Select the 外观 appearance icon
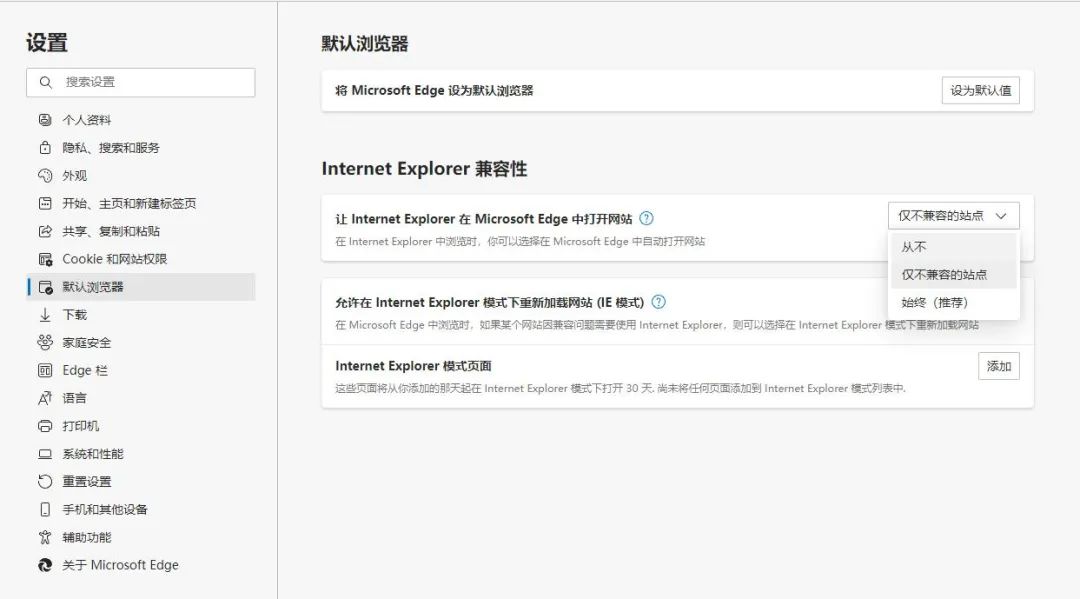Screen dimensions: 1080x599 45,176
